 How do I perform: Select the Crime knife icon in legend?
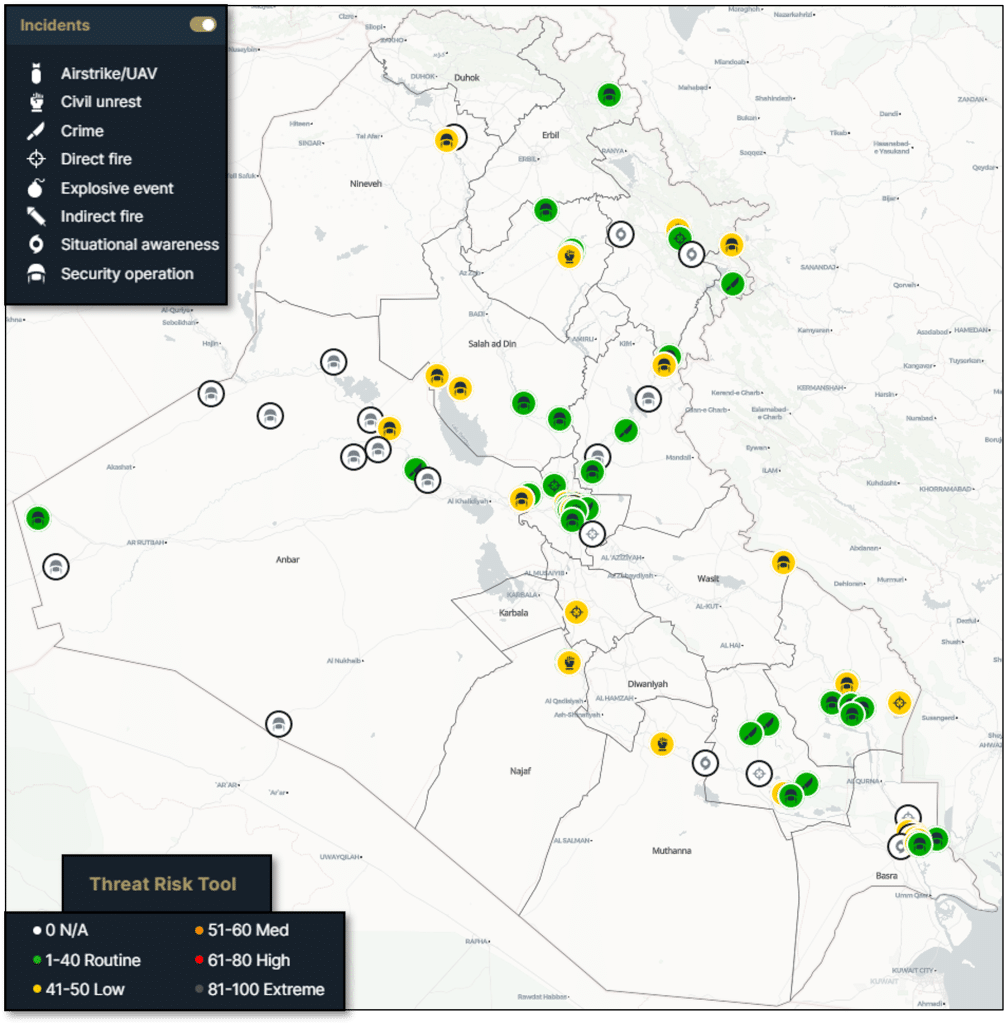pyautogui.click(x=37, y=131)
